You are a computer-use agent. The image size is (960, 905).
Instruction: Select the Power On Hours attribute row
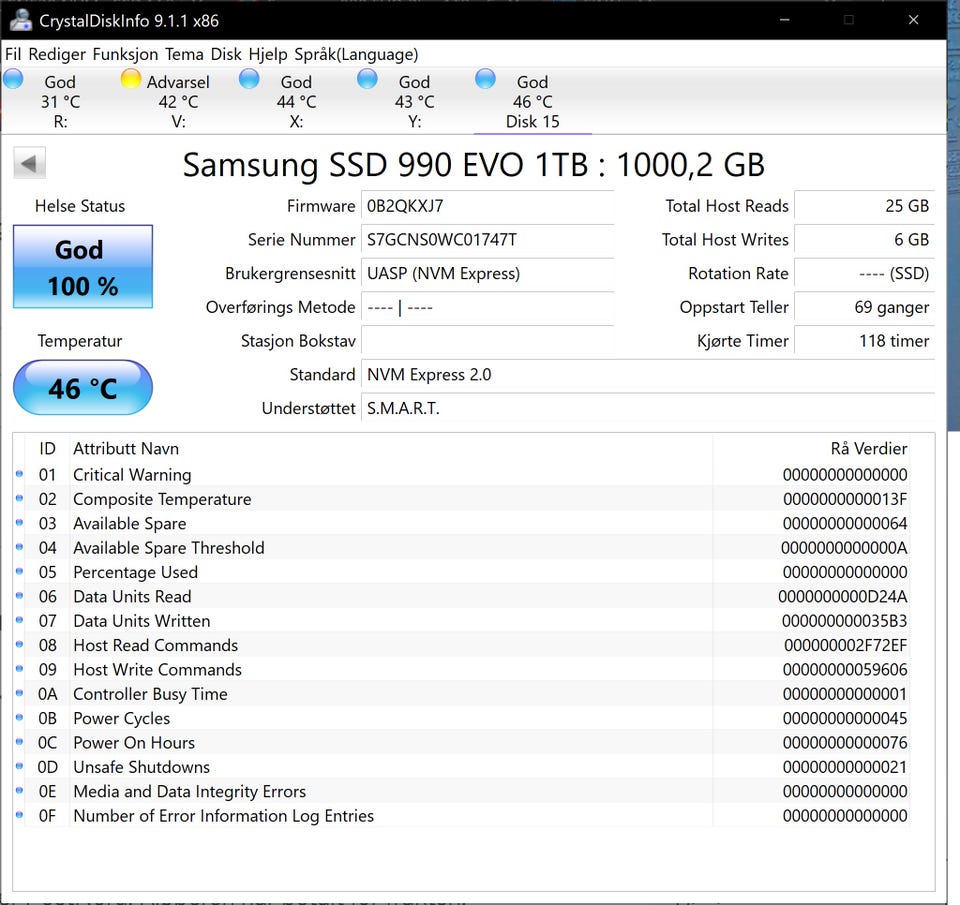(x=462, y=743)
